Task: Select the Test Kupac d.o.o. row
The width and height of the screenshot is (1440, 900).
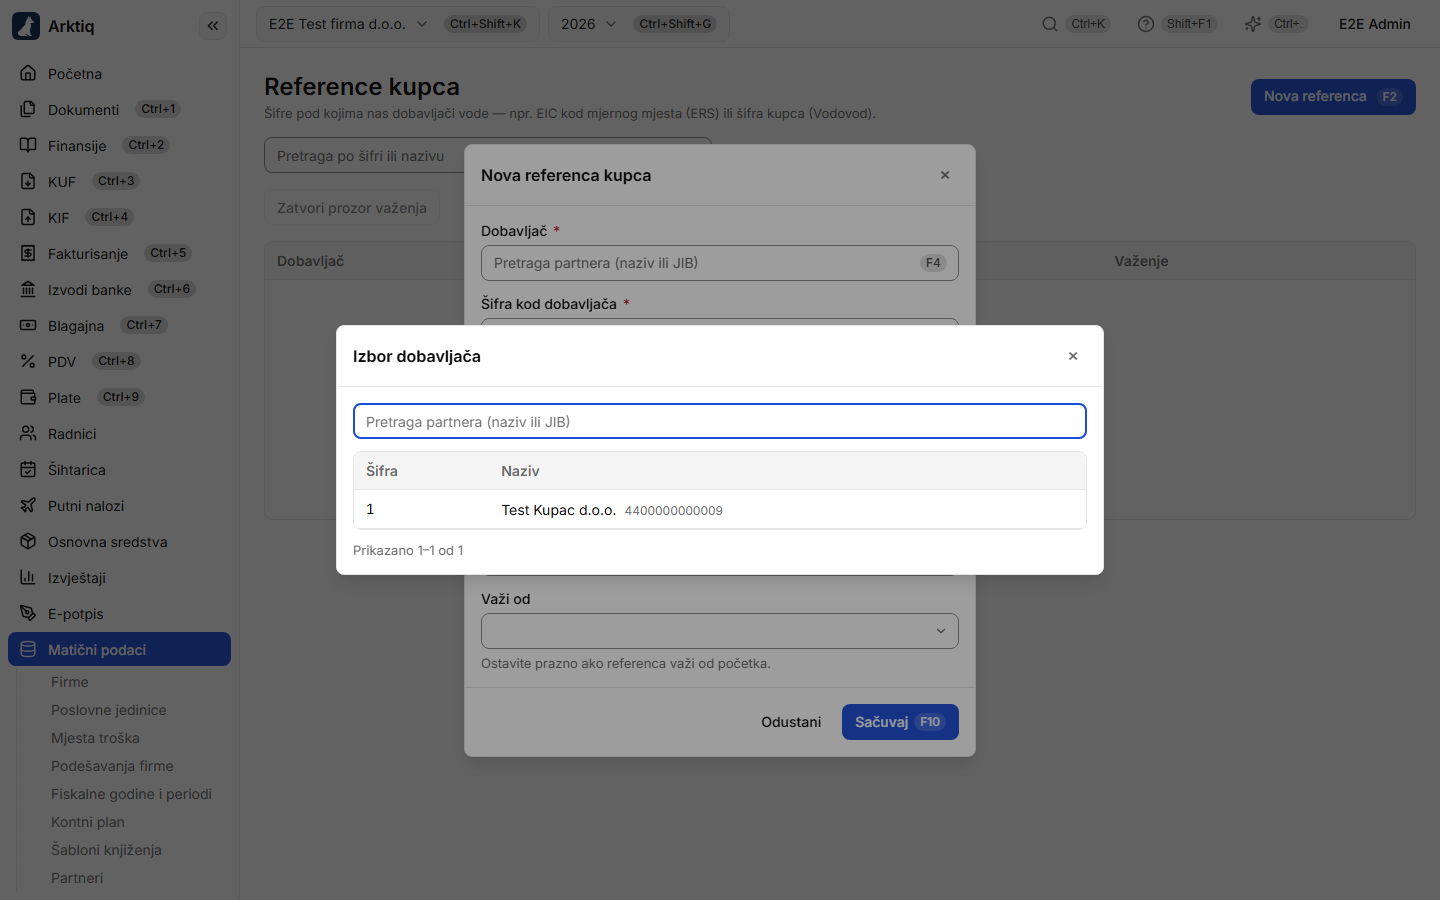Action: 720,510
